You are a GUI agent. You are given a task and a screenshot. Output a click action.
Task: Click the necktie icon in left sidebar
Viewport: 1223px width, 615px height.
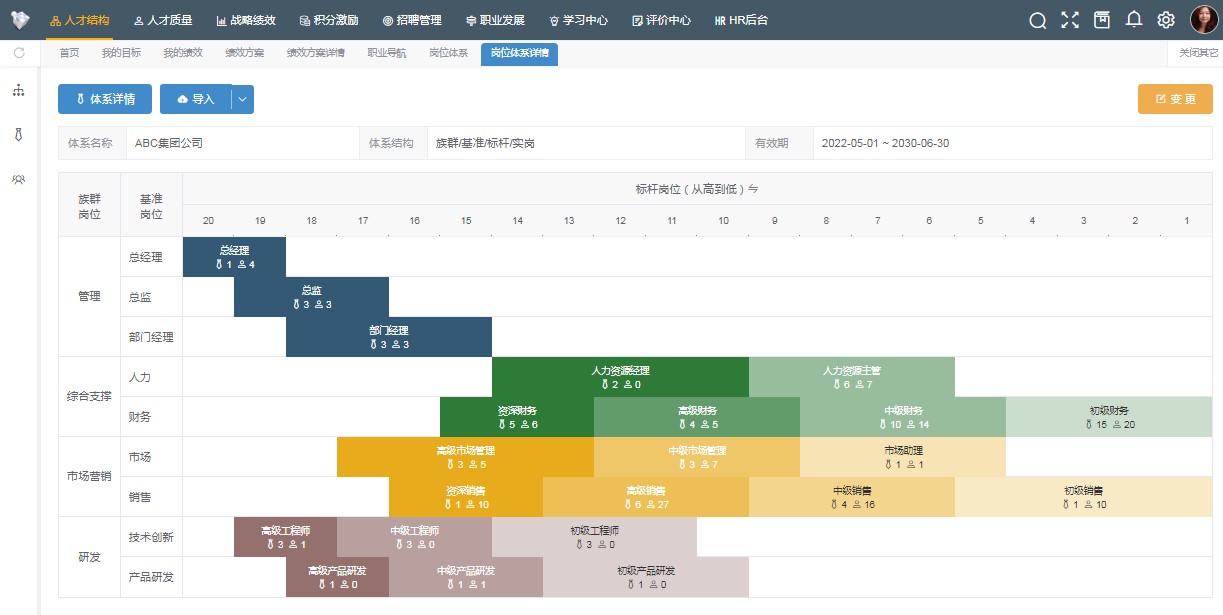pyautogui.click(x=18, y=134)
